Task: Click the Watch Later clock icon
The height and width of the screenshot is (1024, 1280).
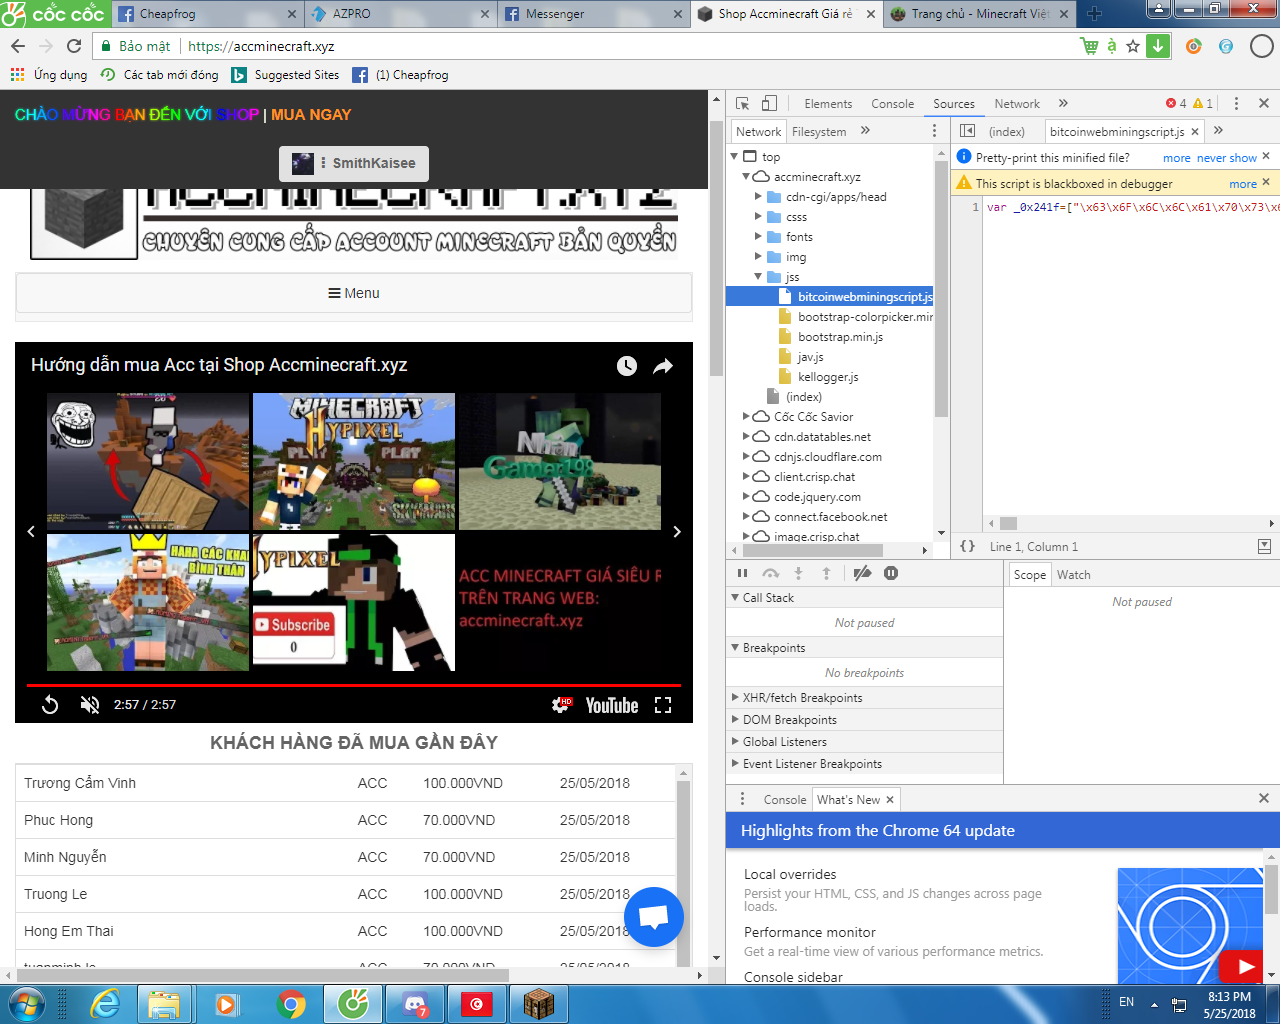Action: point(627,366)
